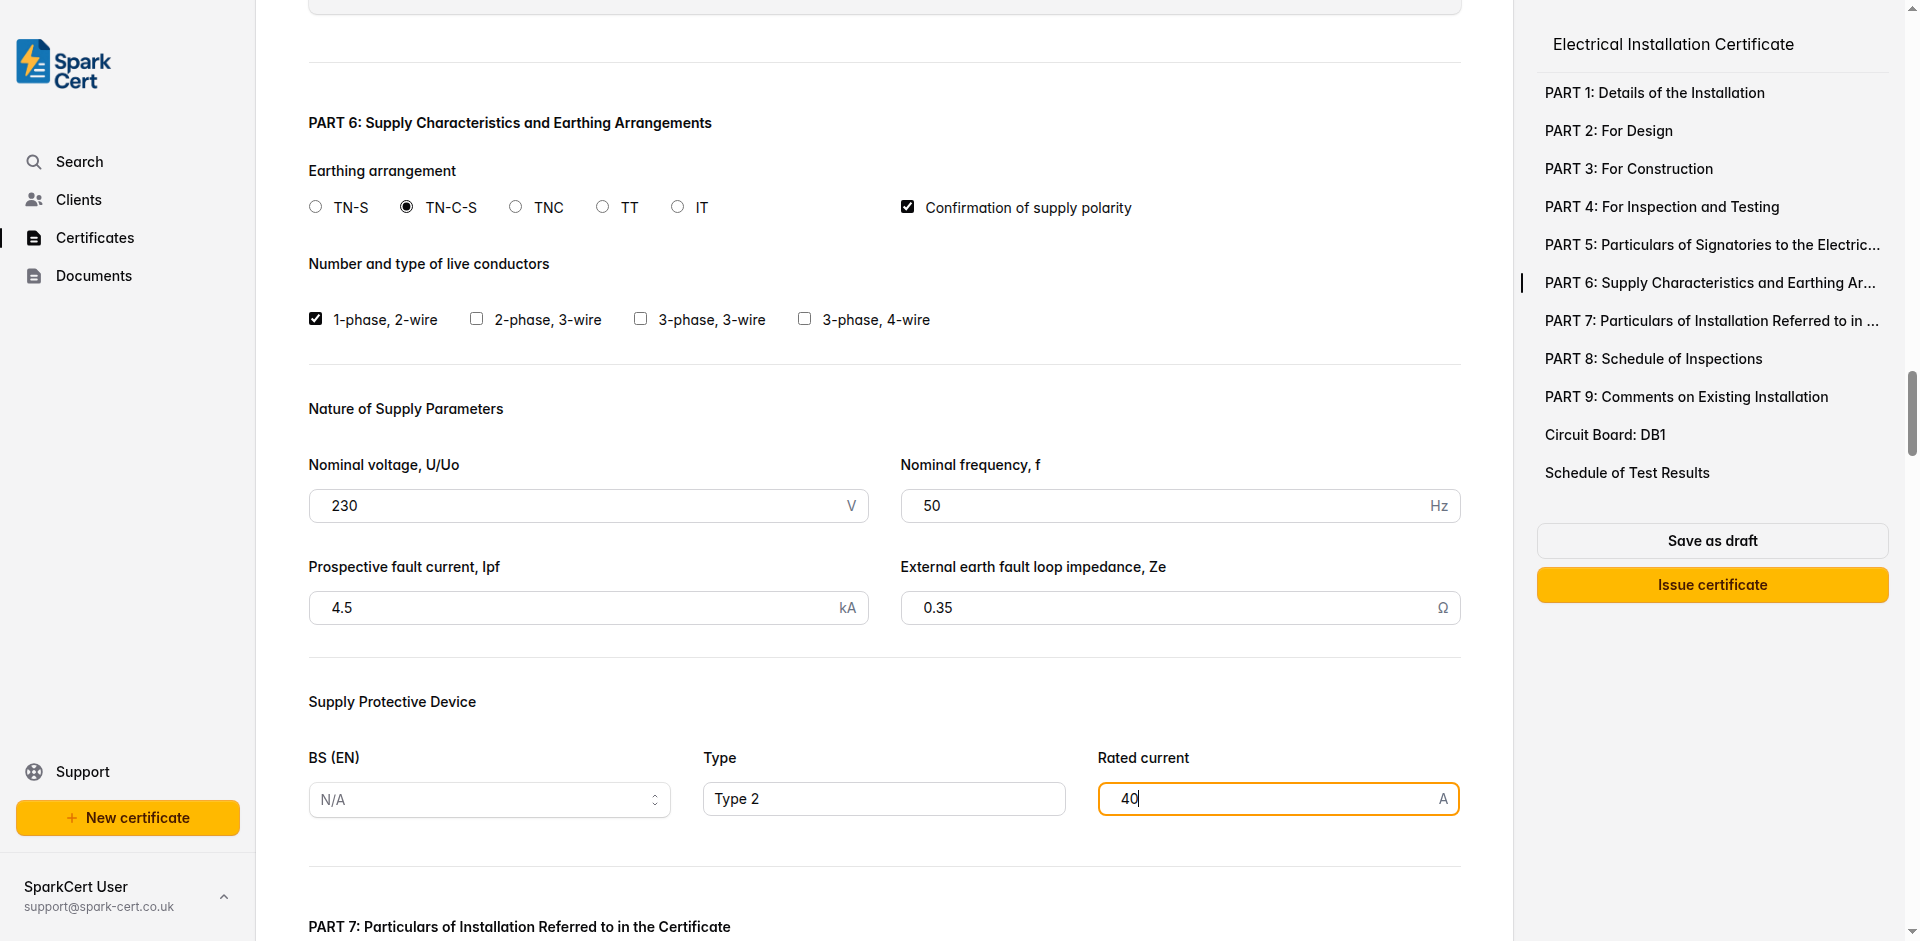Click the Issue certificate button
The width and height of the screenshot is (1920, 941).
1712,585
